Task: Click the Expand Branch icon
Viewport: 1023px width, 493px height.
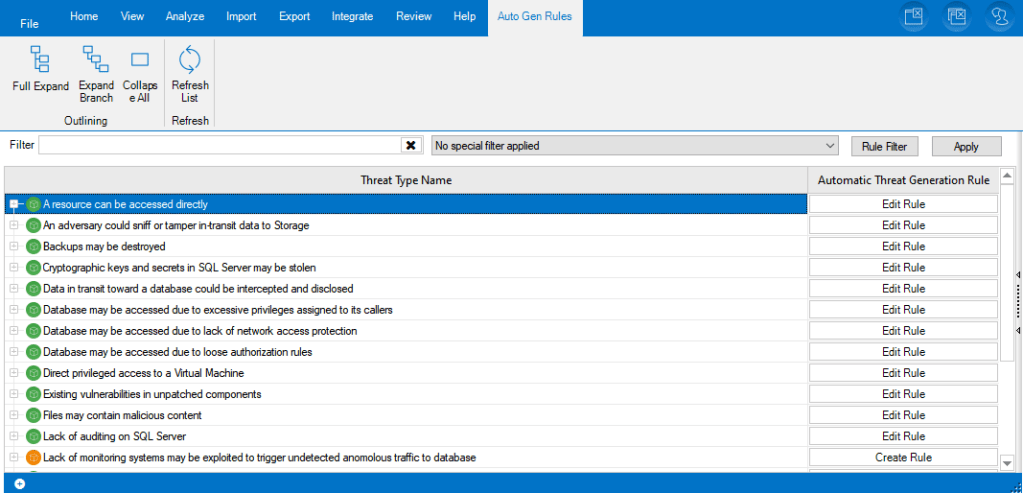Action: tap(96, 60)
